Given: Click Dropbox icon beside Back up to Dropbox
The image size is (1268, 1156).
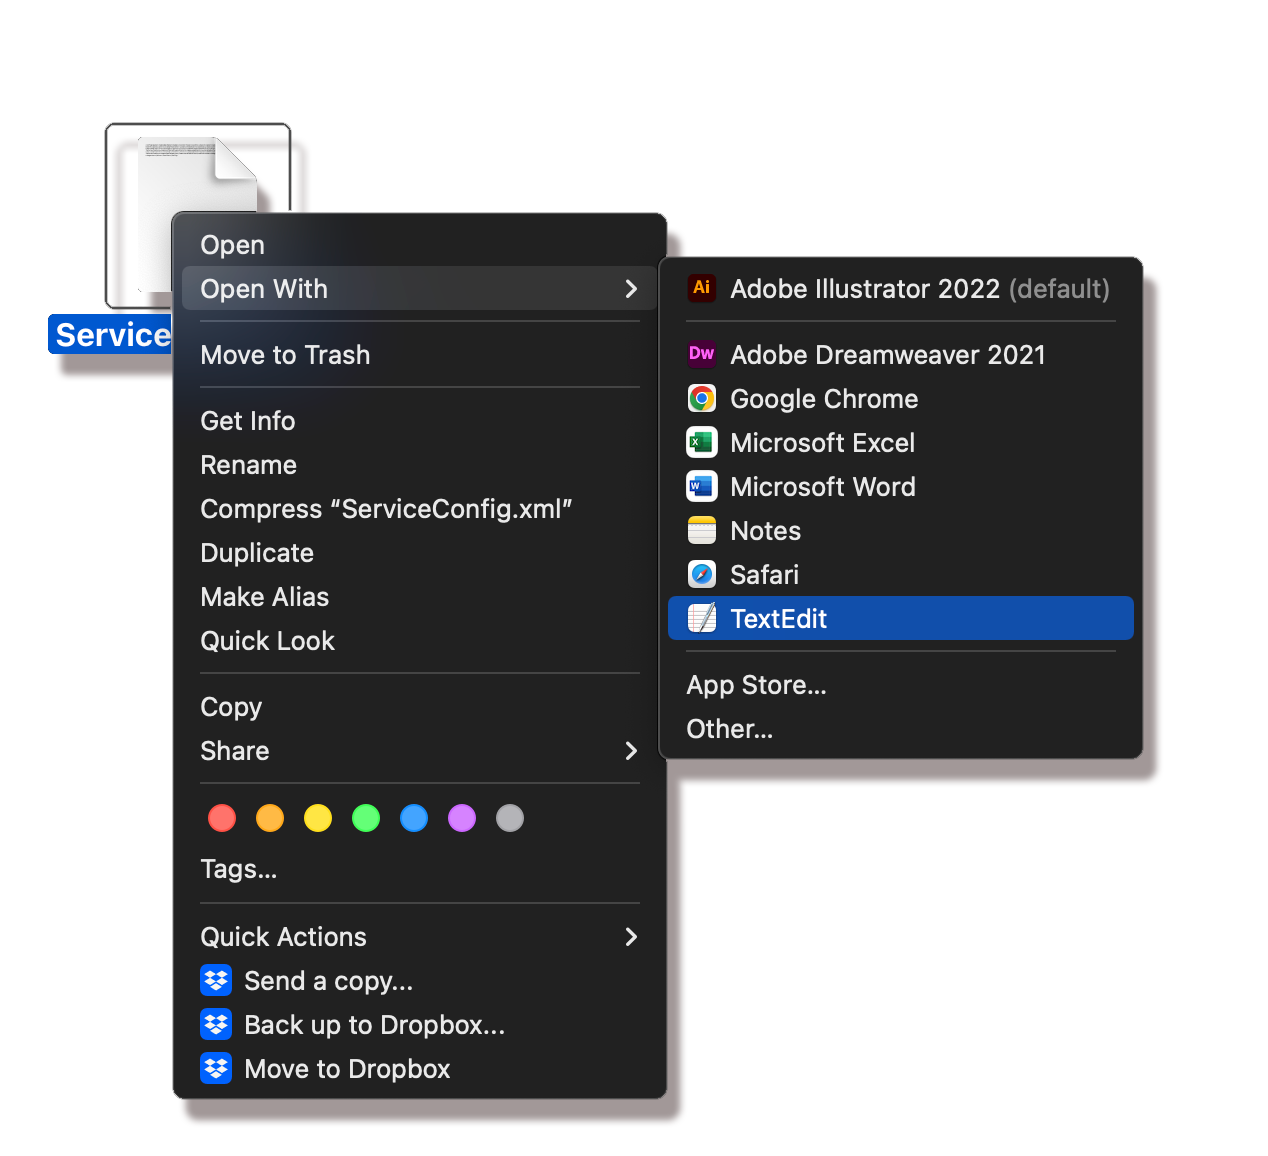Looking at the screenshot, I should pos(216,1024).
